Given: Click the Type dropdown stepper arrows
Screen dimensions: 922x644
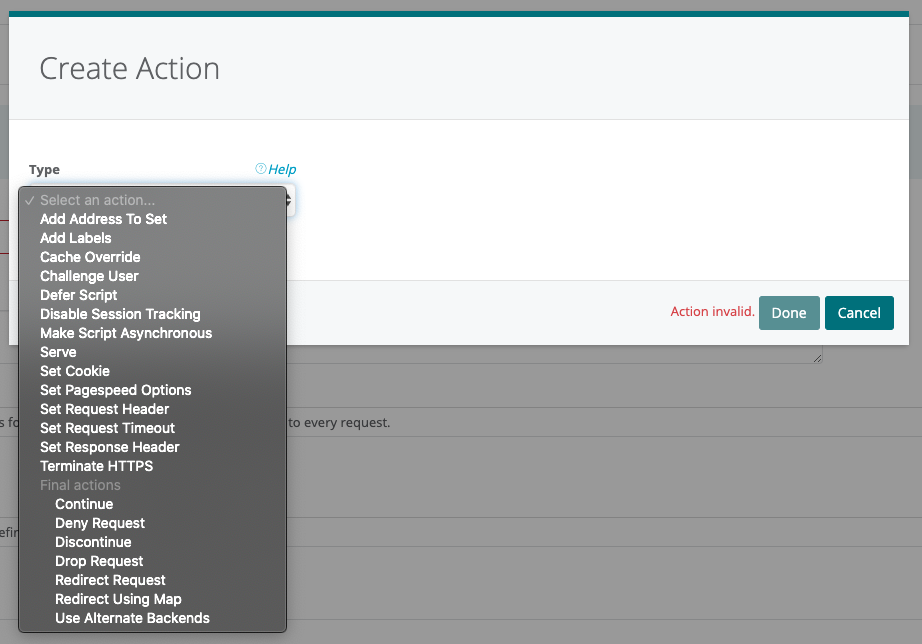Looking at the screenshot, I should (x=289, y=200).
